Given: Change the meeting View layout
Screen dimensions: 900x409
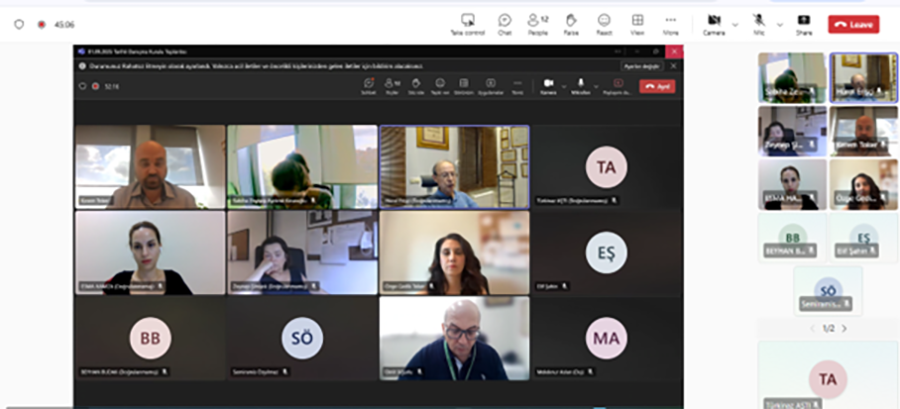Looking at the screenshot, I should [637, 23].
